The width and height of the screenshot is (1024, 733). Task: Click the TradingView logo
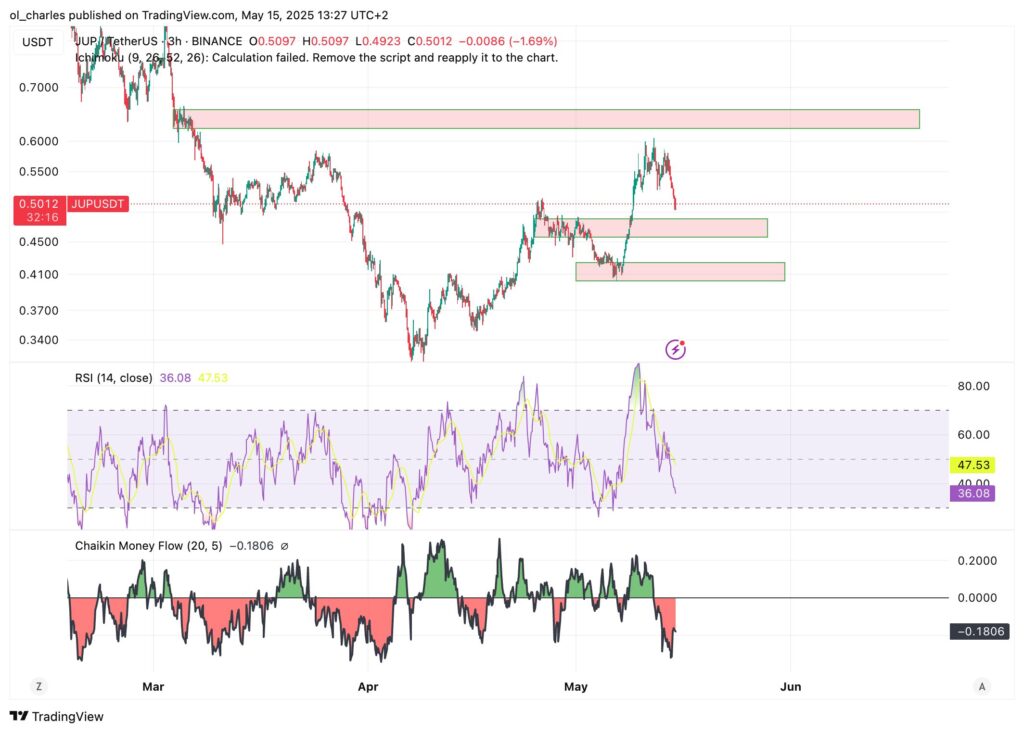pos(57,716)
